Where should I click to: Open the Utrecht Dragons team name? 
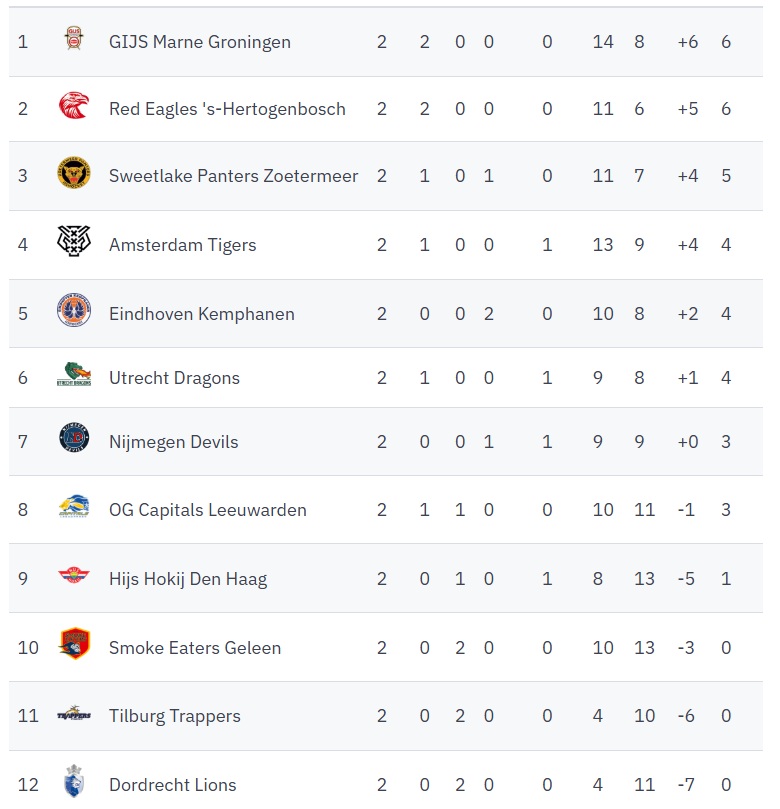(175, 378)
